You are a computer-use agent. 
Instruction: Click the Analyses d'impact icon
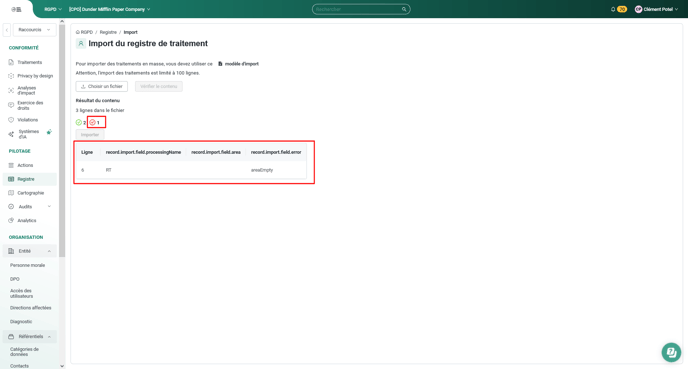coord(11,90)
